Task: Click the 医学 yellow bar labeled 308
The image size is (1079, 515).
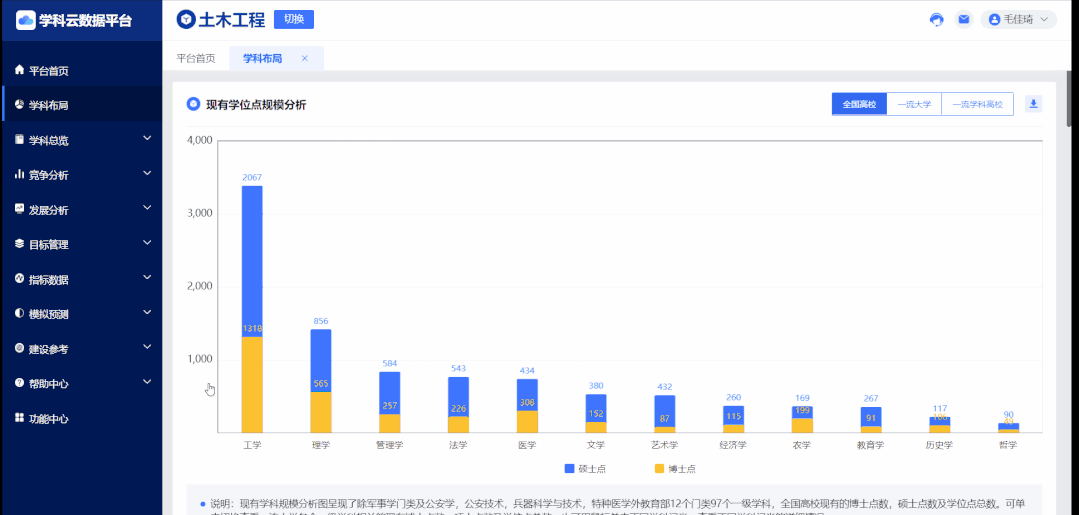Action: tap(527, 421)
